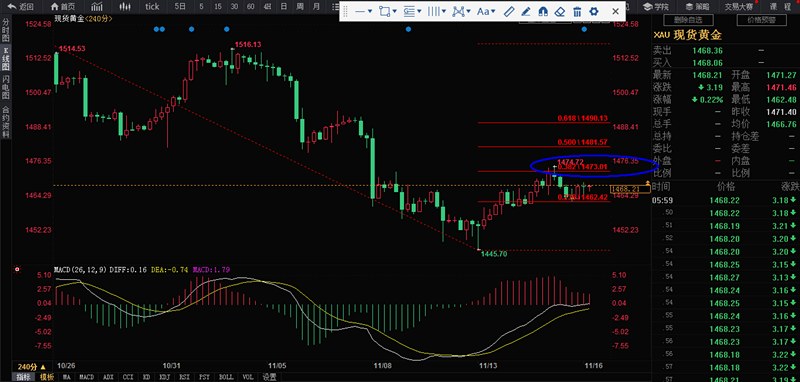Pick the ruler measuring tool
800x382 pixels.
click(x=509, y=11)
